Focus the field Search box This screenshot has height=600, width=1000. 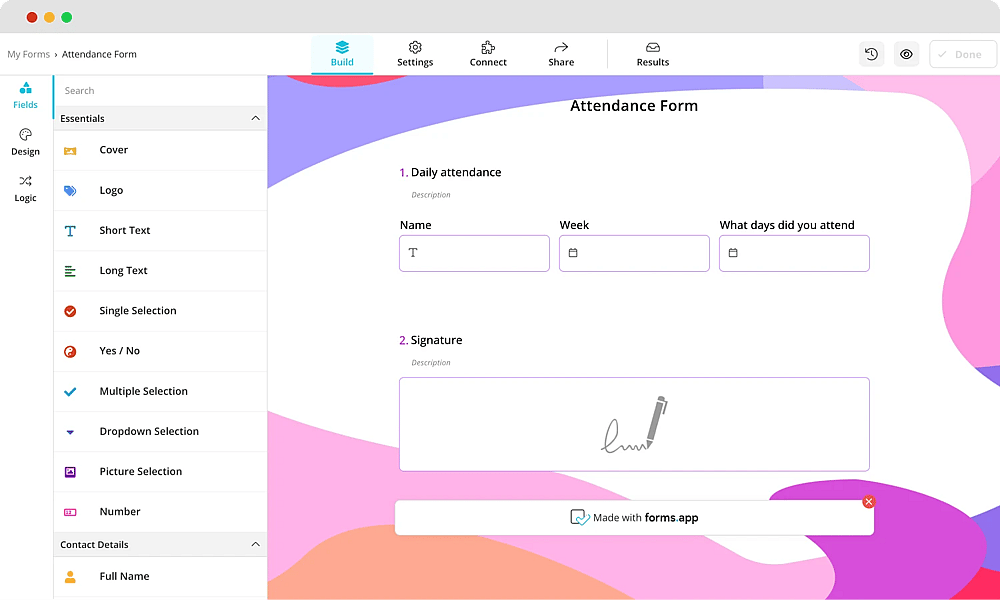(159, 91)
